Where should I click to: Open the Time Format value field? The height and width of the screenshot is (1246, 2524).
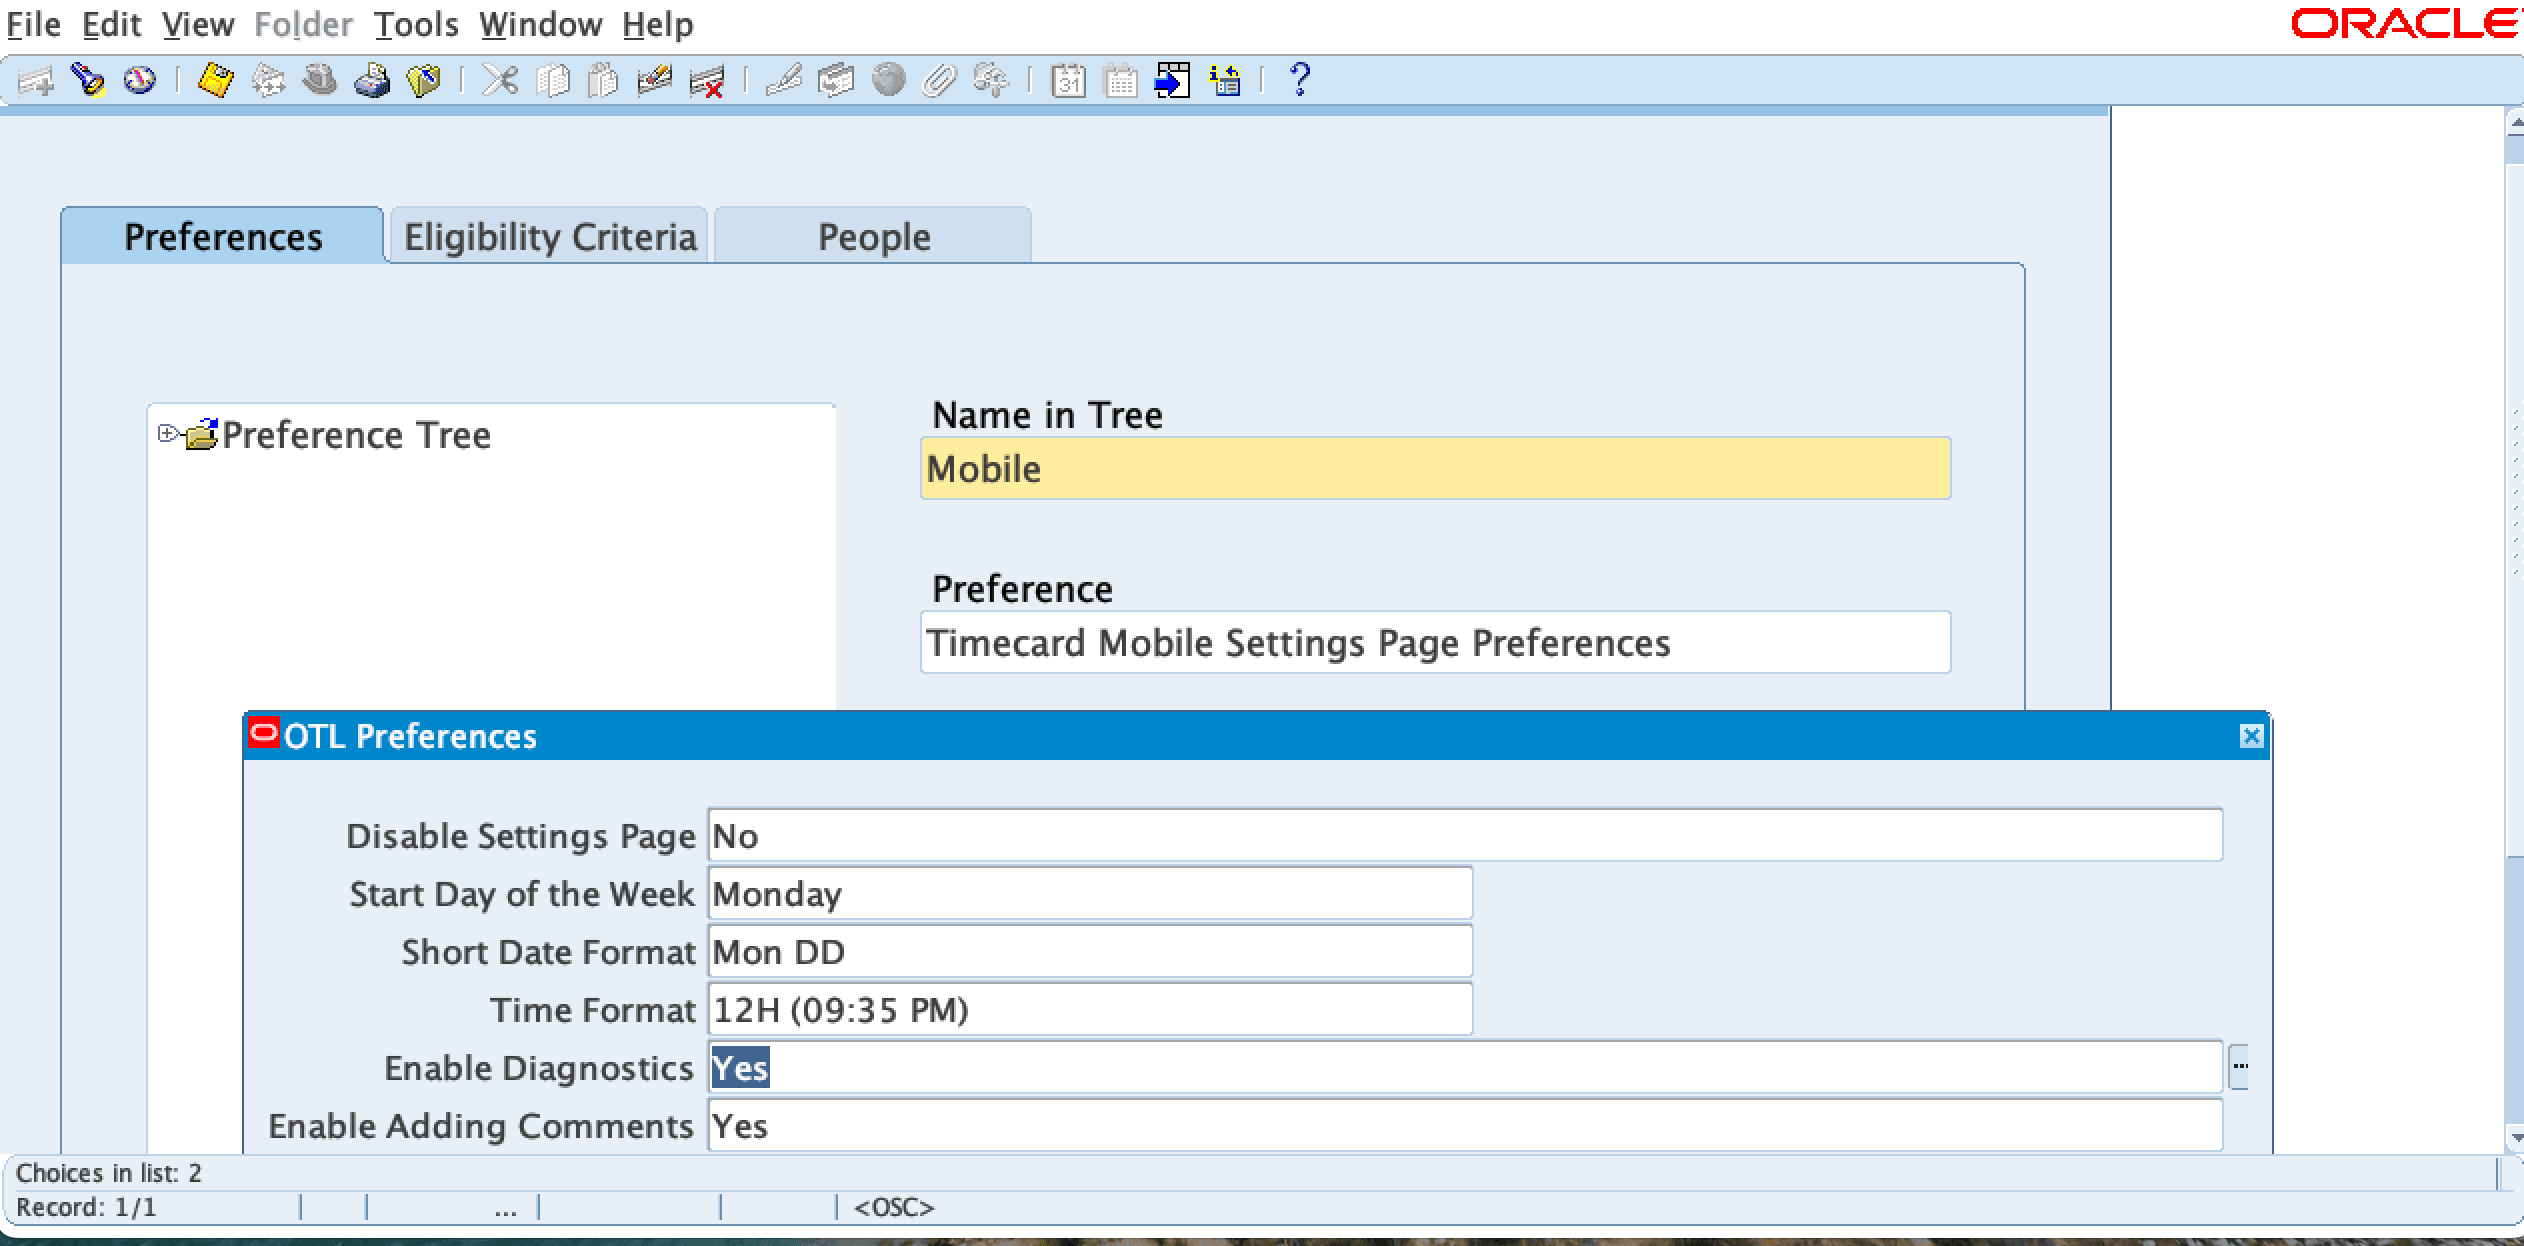(1088, 1009)
